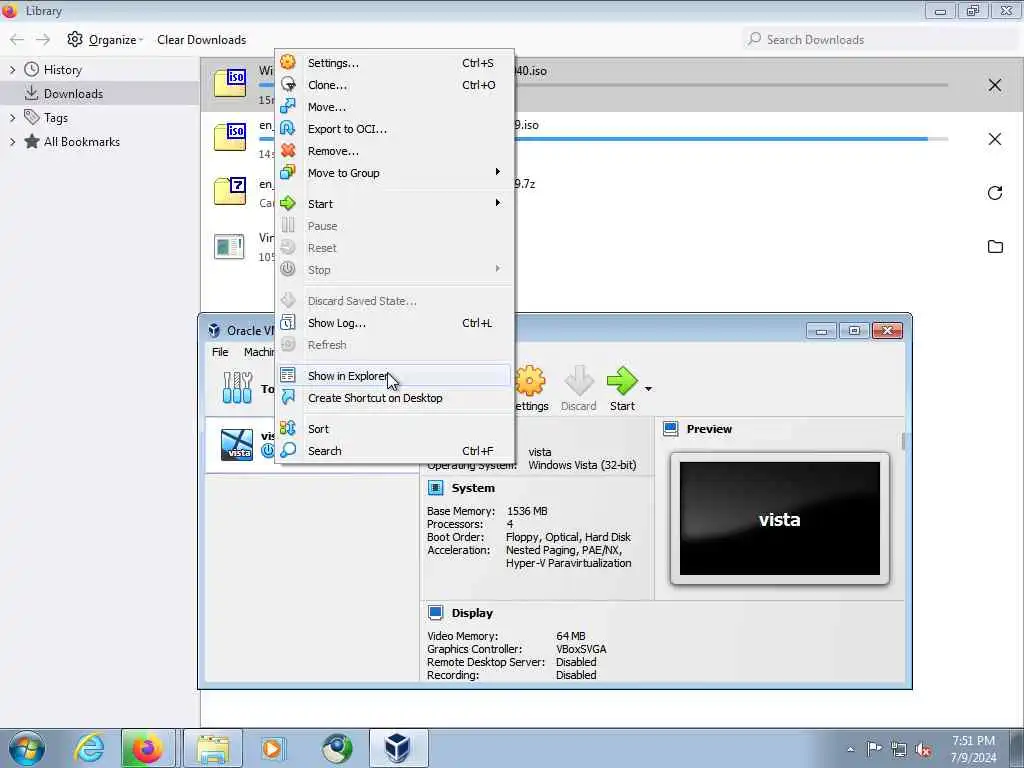Click the Export to OCI icon
This screenshot has height=768, width=1024.
288,129
